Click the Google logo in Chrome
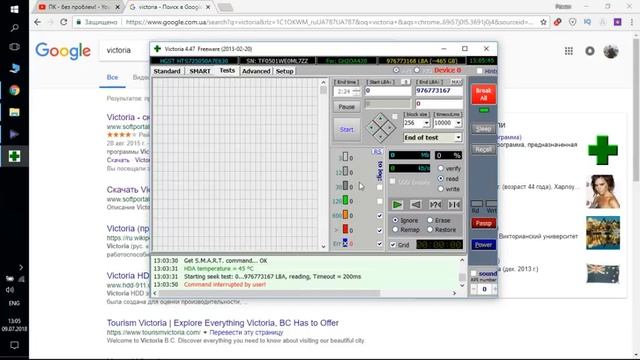Screen dimensions: 640x360 [x=63, y=51]
